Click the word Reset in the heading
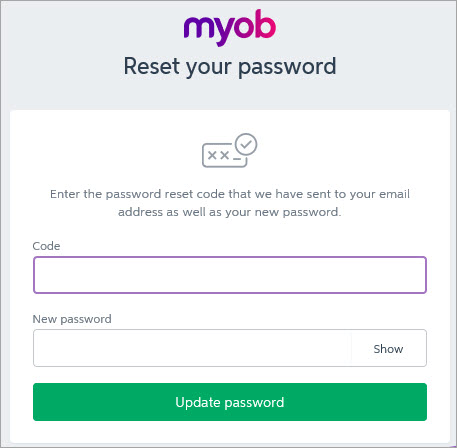The height and width of the screenshot is (448, 457). [152, 66]
